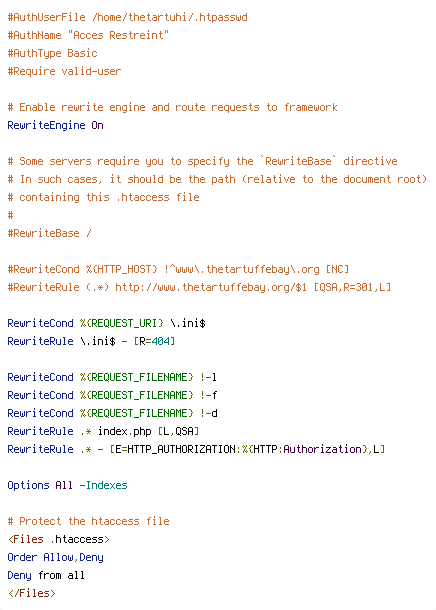Click the #Require valid-user line
The width and height of the screenshot is (436, 610).
coord(64,71)
